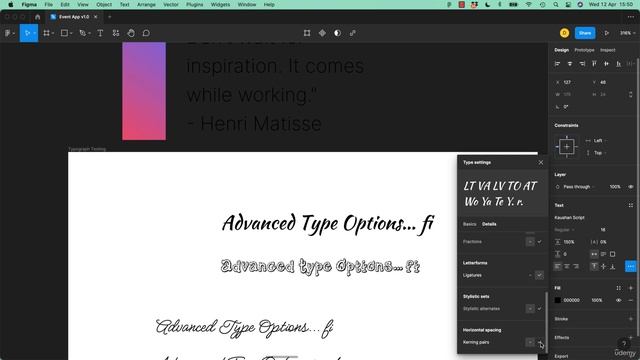Click the X position input field
Screen dimensions: 640x360
click(571, 82)
